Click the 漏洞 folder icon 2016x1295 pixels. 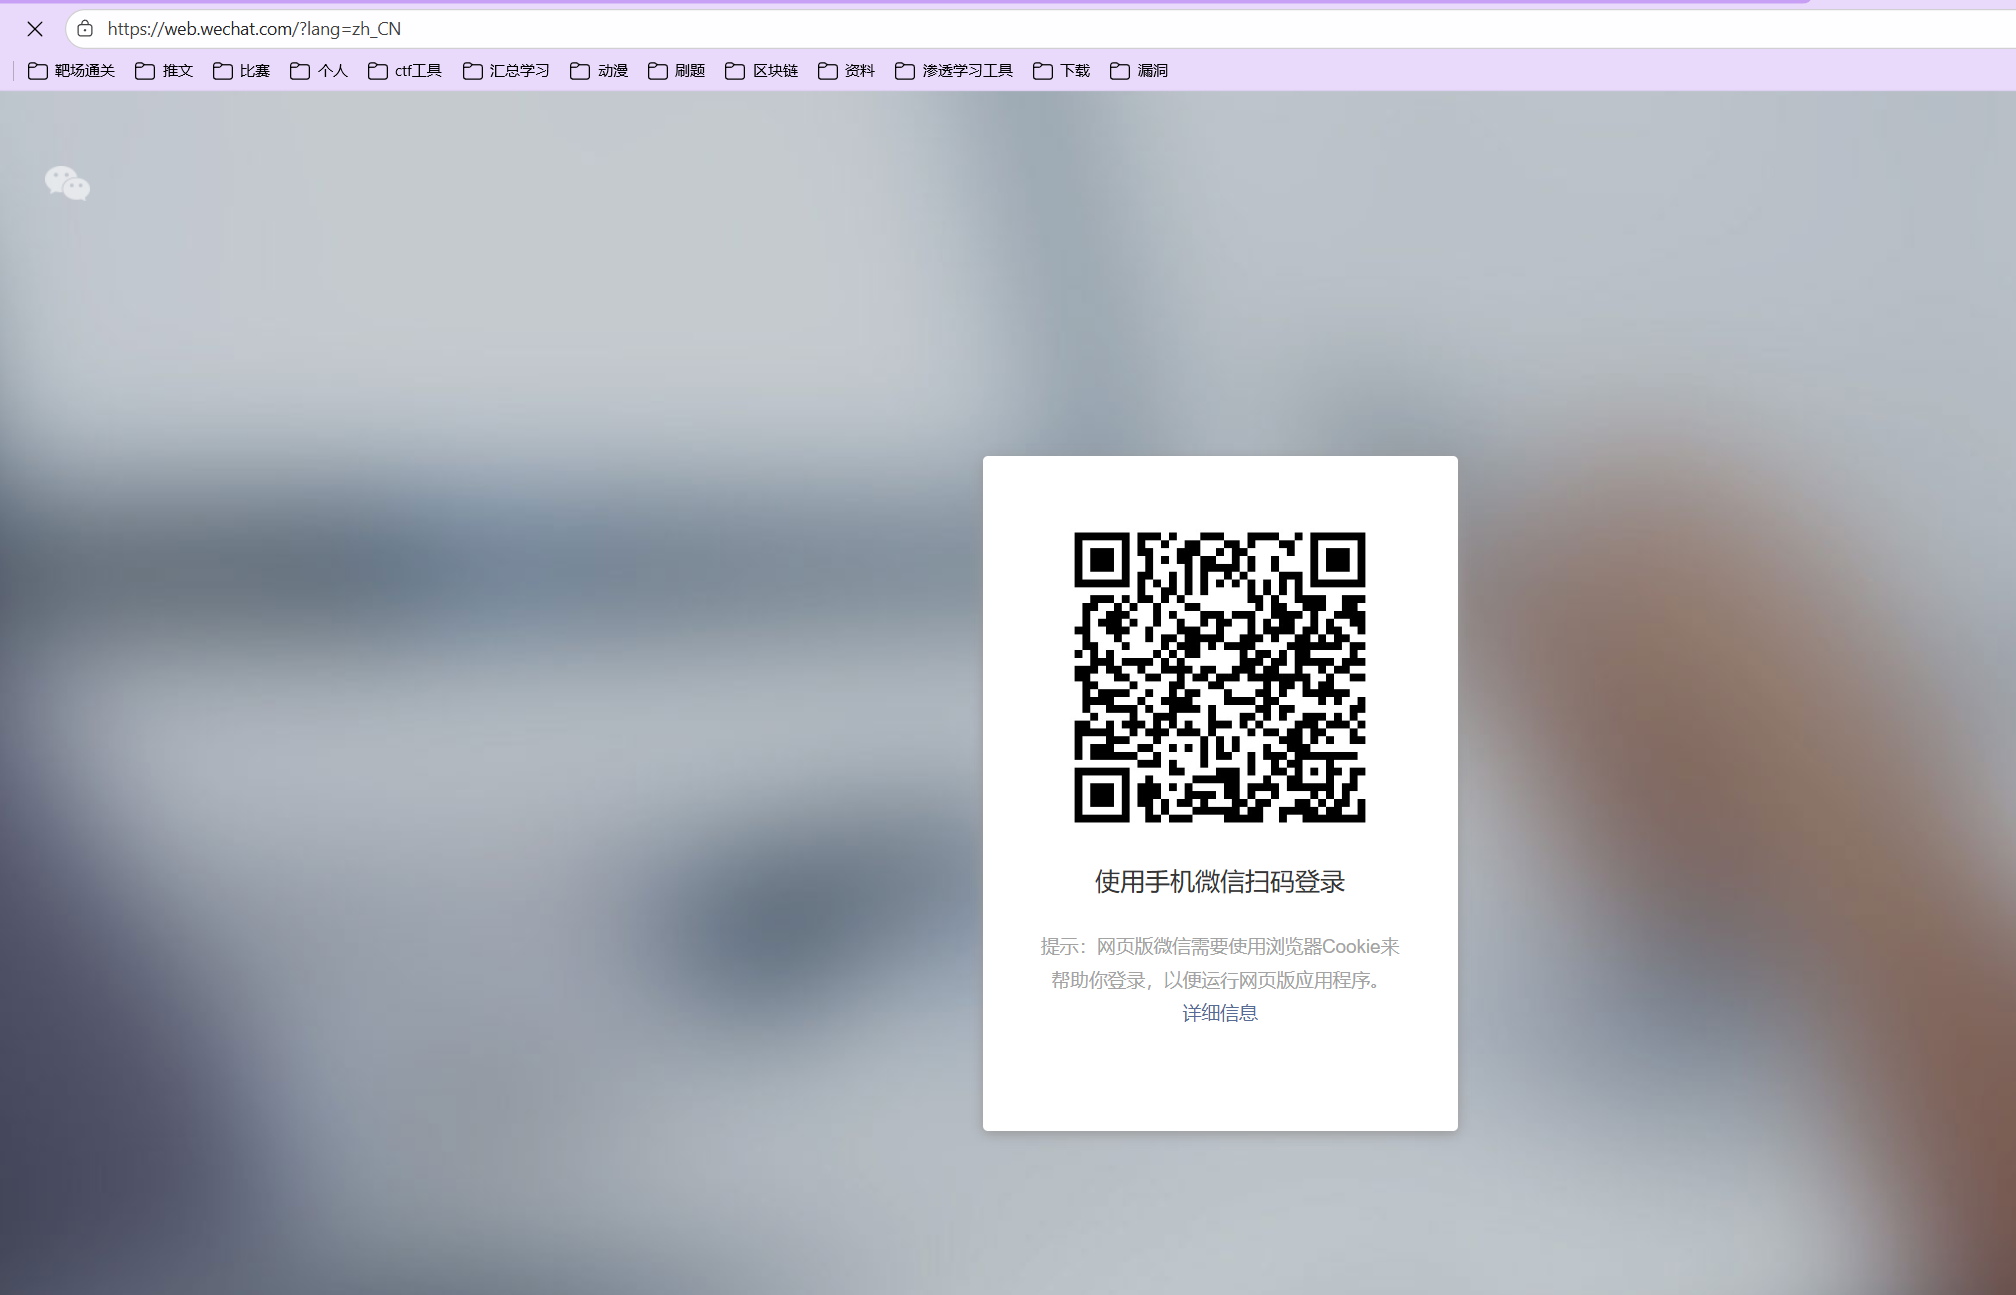(x=1120, y=71)
